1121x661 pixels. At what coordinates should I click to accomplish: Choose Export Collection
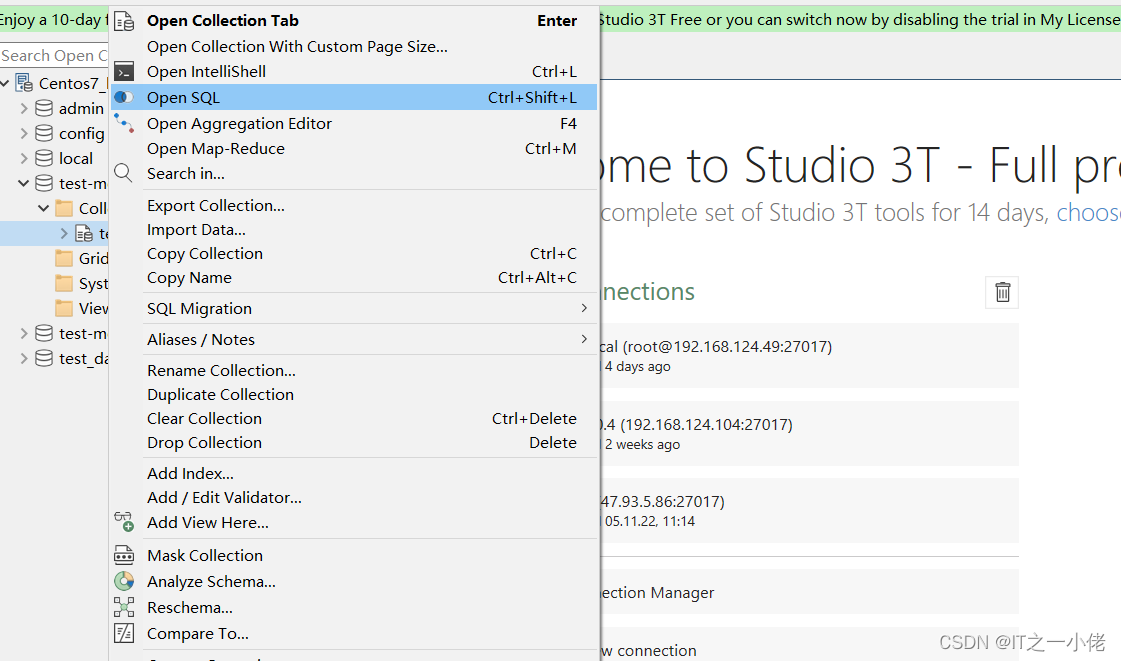point(355,206)
